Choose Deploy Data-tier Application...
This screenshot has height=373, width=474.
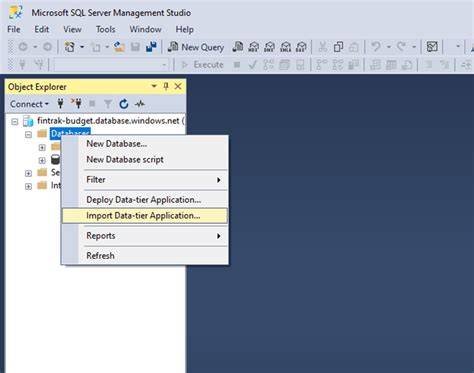[x=145, y=200]
